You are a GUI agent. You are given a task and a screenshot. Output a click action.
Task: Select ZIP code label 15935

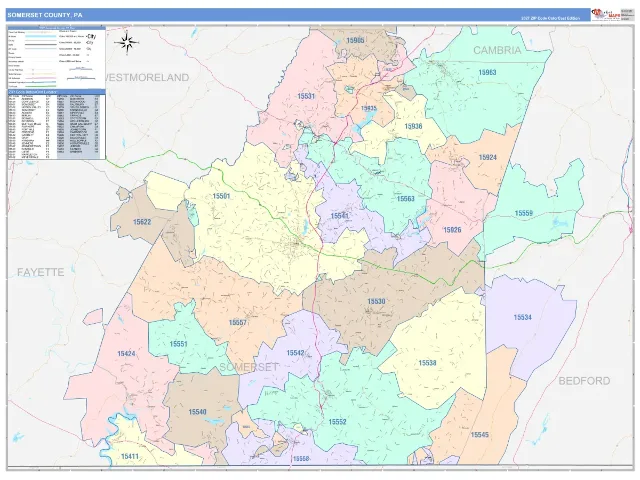coord(369,109)
